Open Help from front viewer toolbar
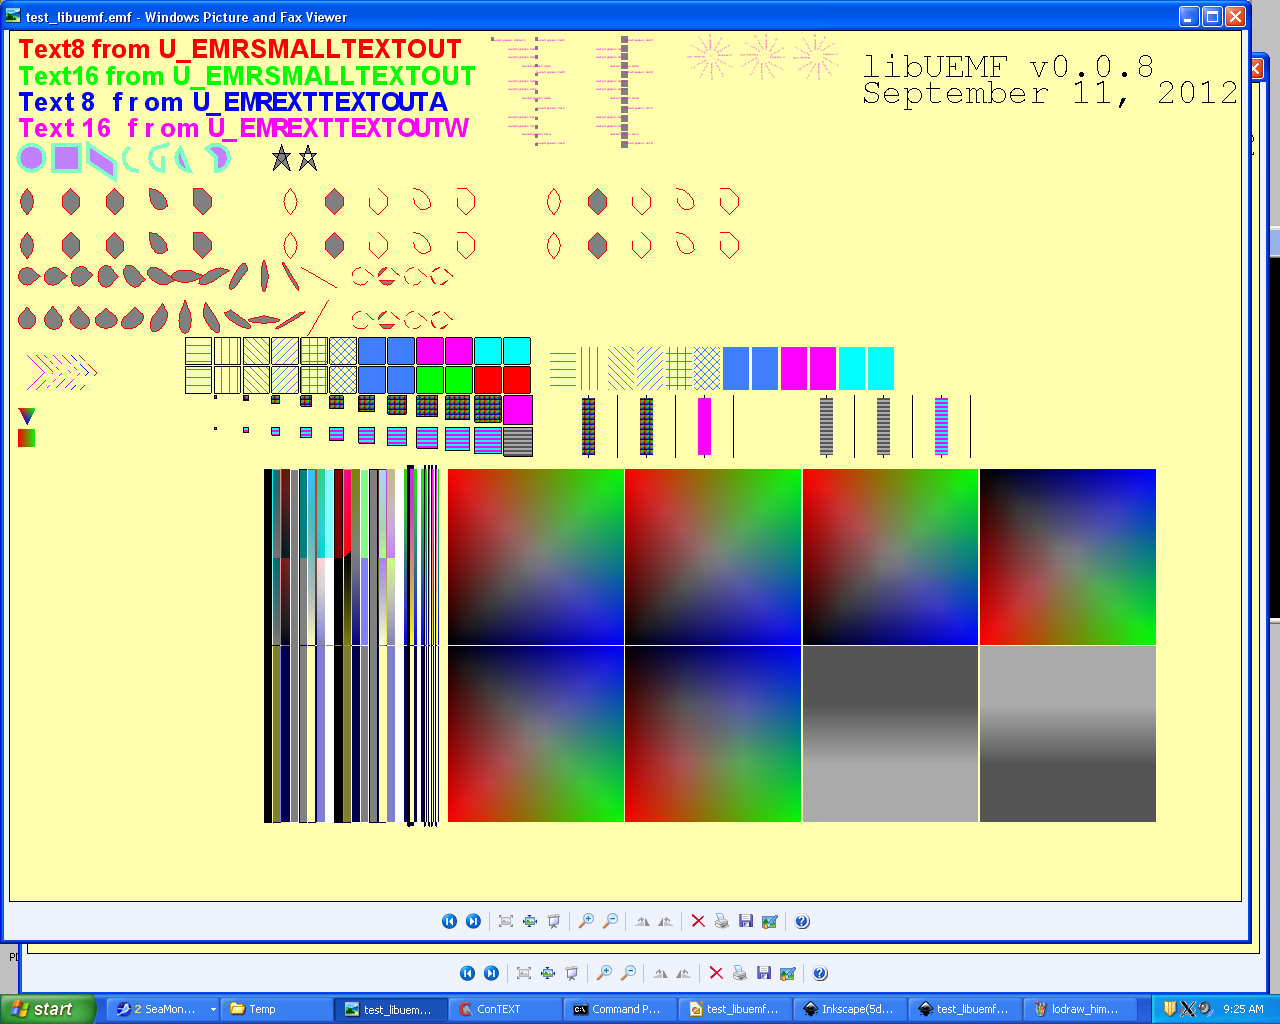 coord(802,921)
